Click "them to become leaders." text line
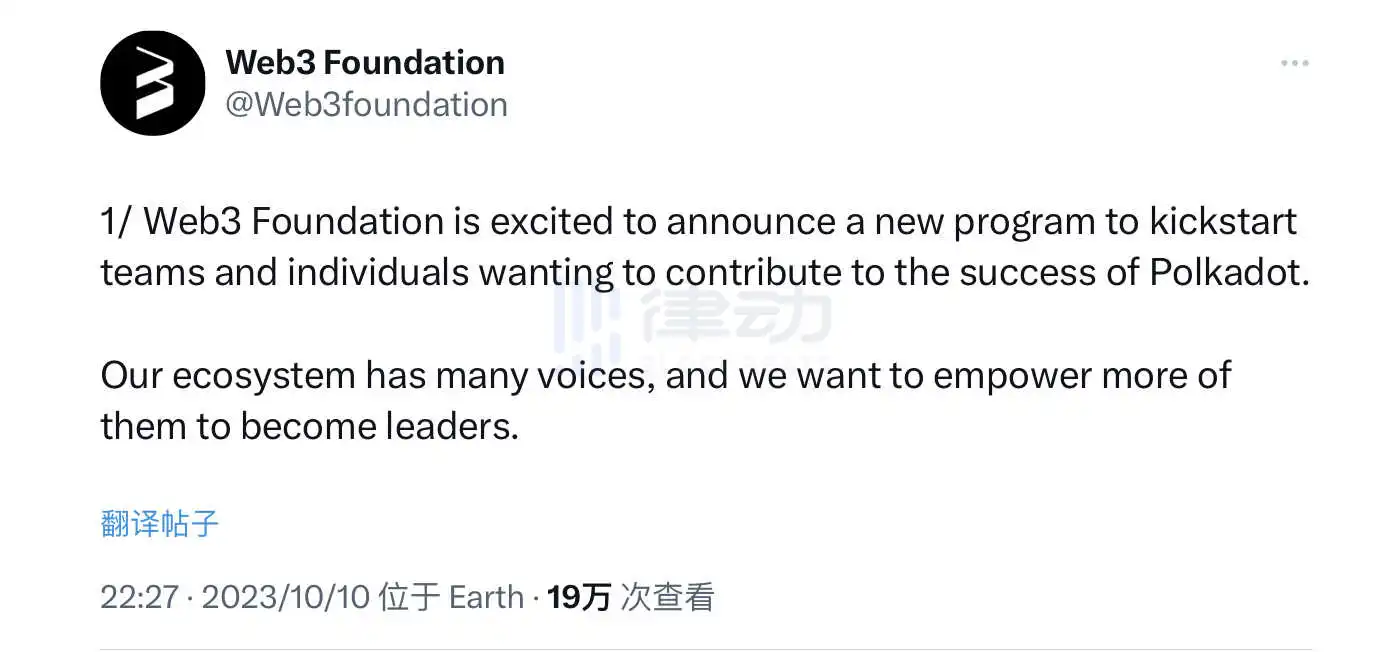Viewport: 1385px width, 652px height. (x=309, y=427)
